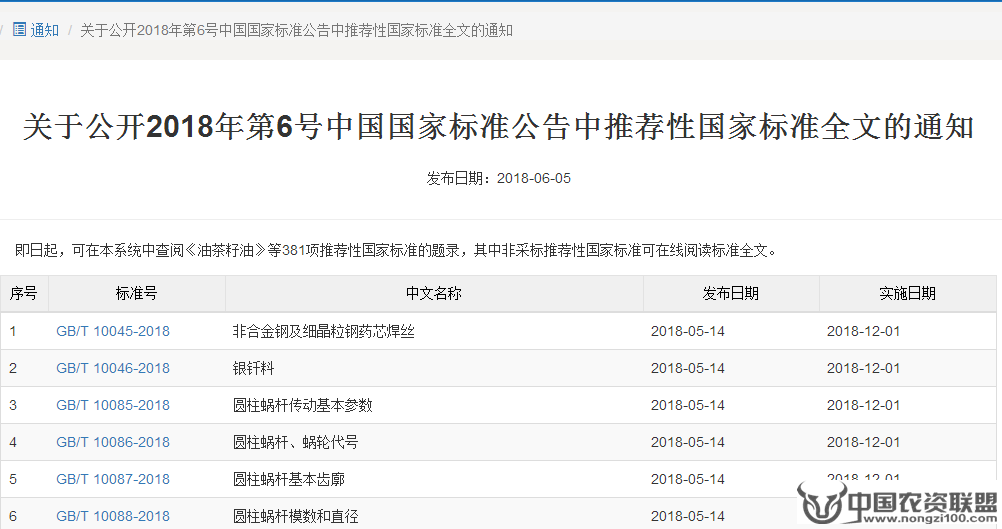This screenshot has height=529, width=1002.
Task: Select the name 圆柱蜗杆基本齿廓
Action: pyautogui.click(x=289, y=479)
